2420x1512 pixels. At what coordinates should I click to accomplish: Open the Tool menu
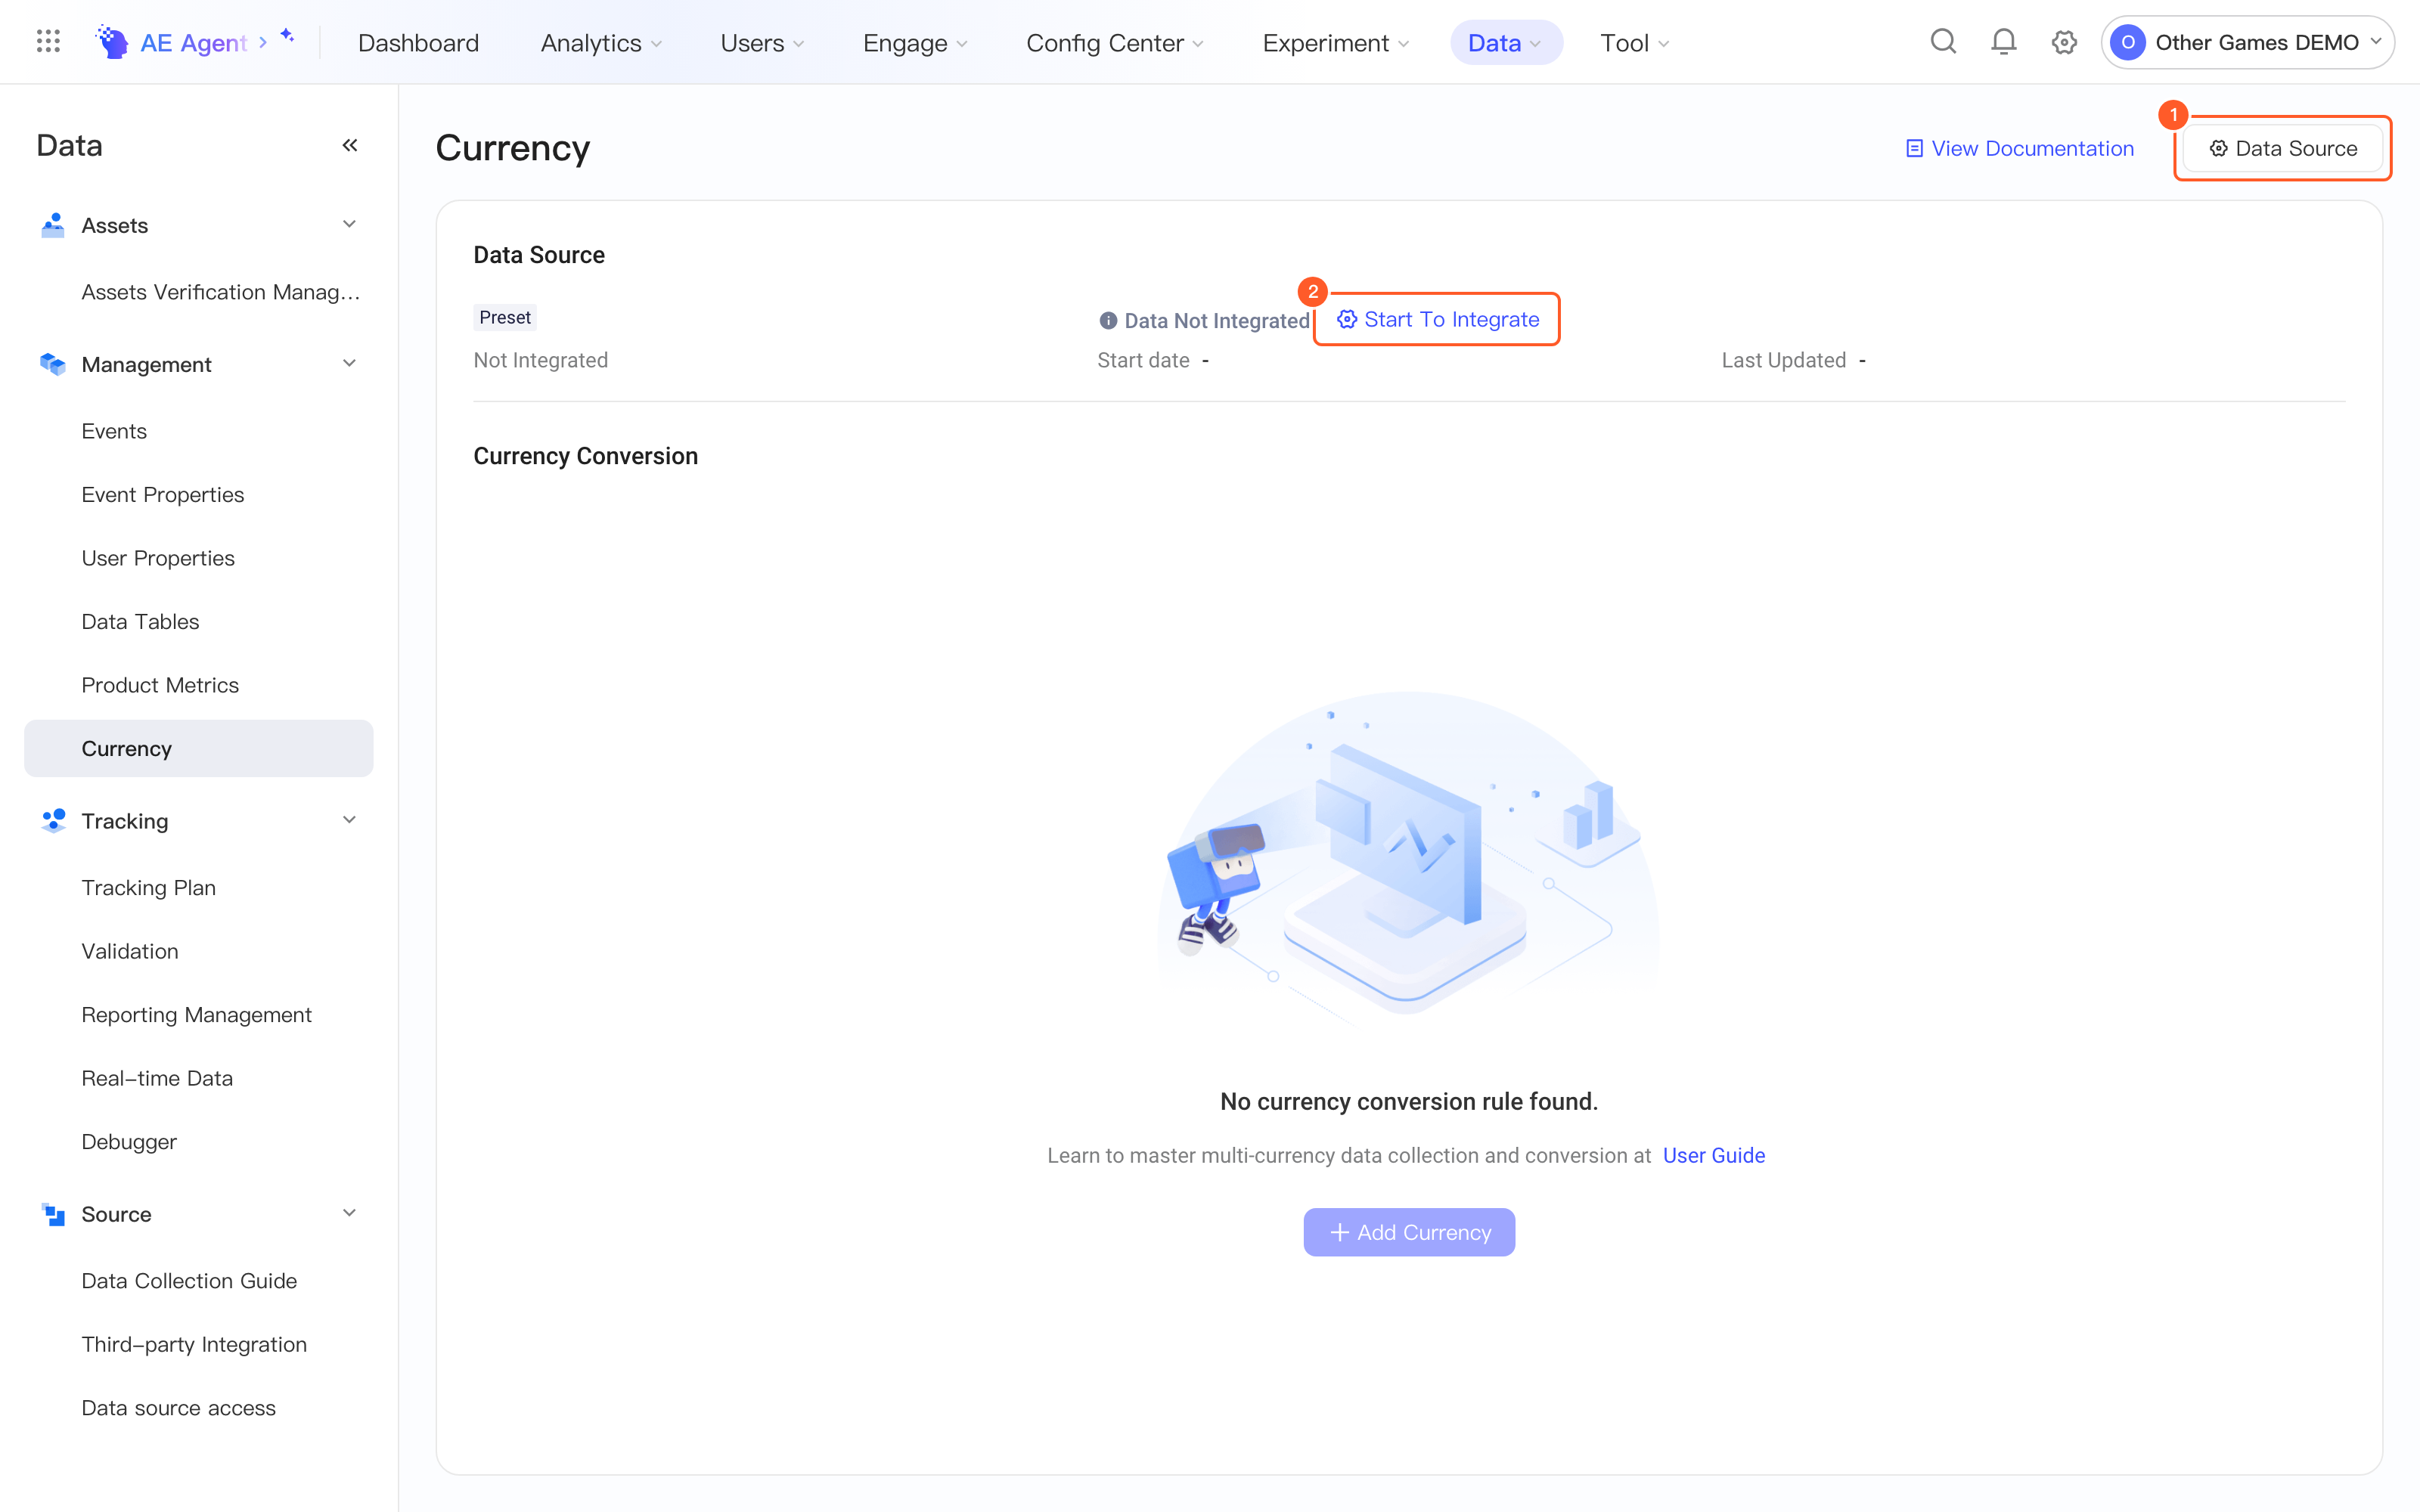[1634, 43]
